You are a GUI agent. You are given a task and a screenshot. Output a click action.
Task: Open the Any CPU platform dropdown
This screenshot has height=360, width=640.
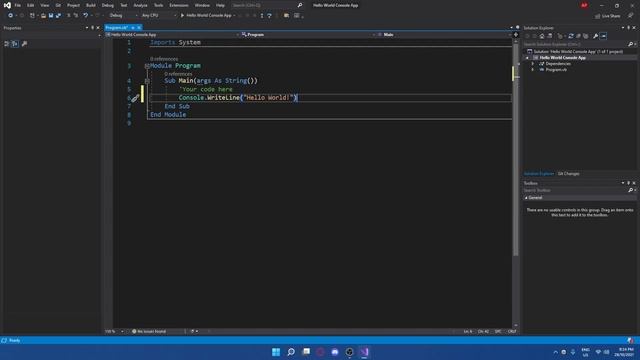tap(158, 16)
